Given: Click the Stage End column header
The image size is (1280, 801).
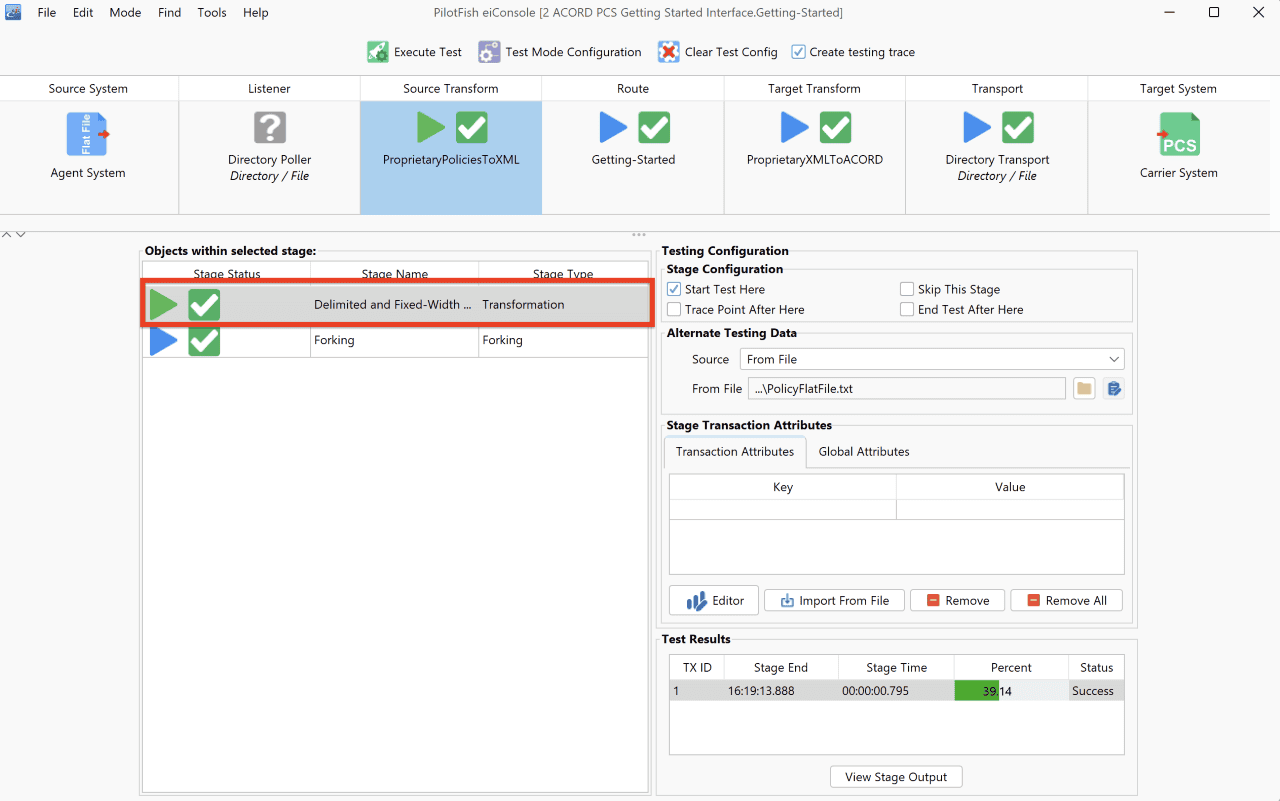Looking at the screenshot, I should tap(781, 668).
